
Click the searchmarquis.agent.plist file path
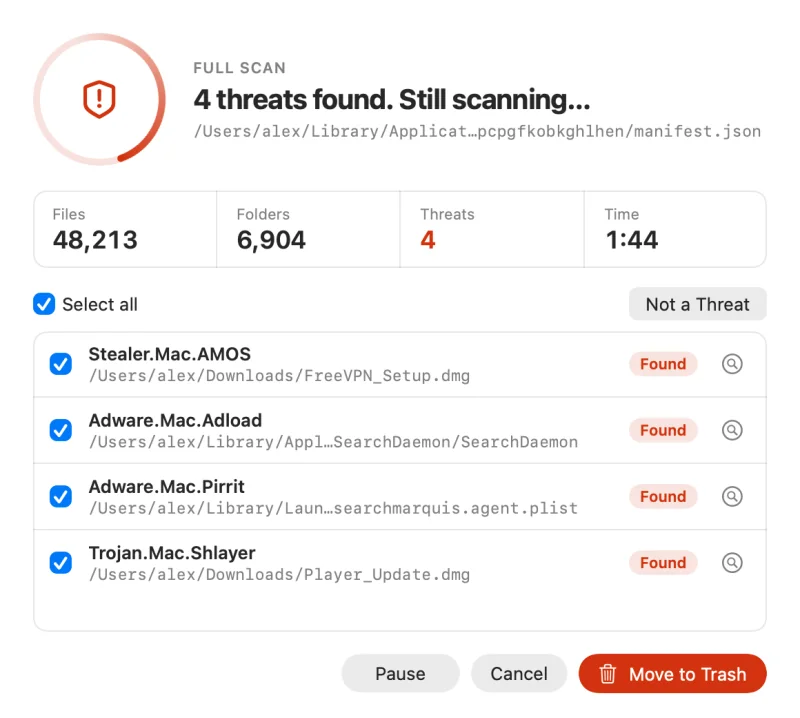coord(334,509)
